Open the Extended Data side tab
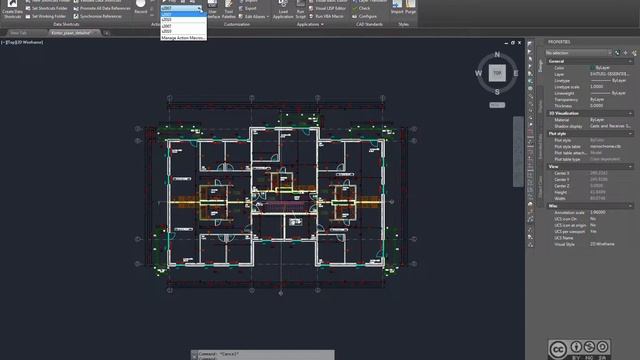The image size is (640, 360). (540, 147)
